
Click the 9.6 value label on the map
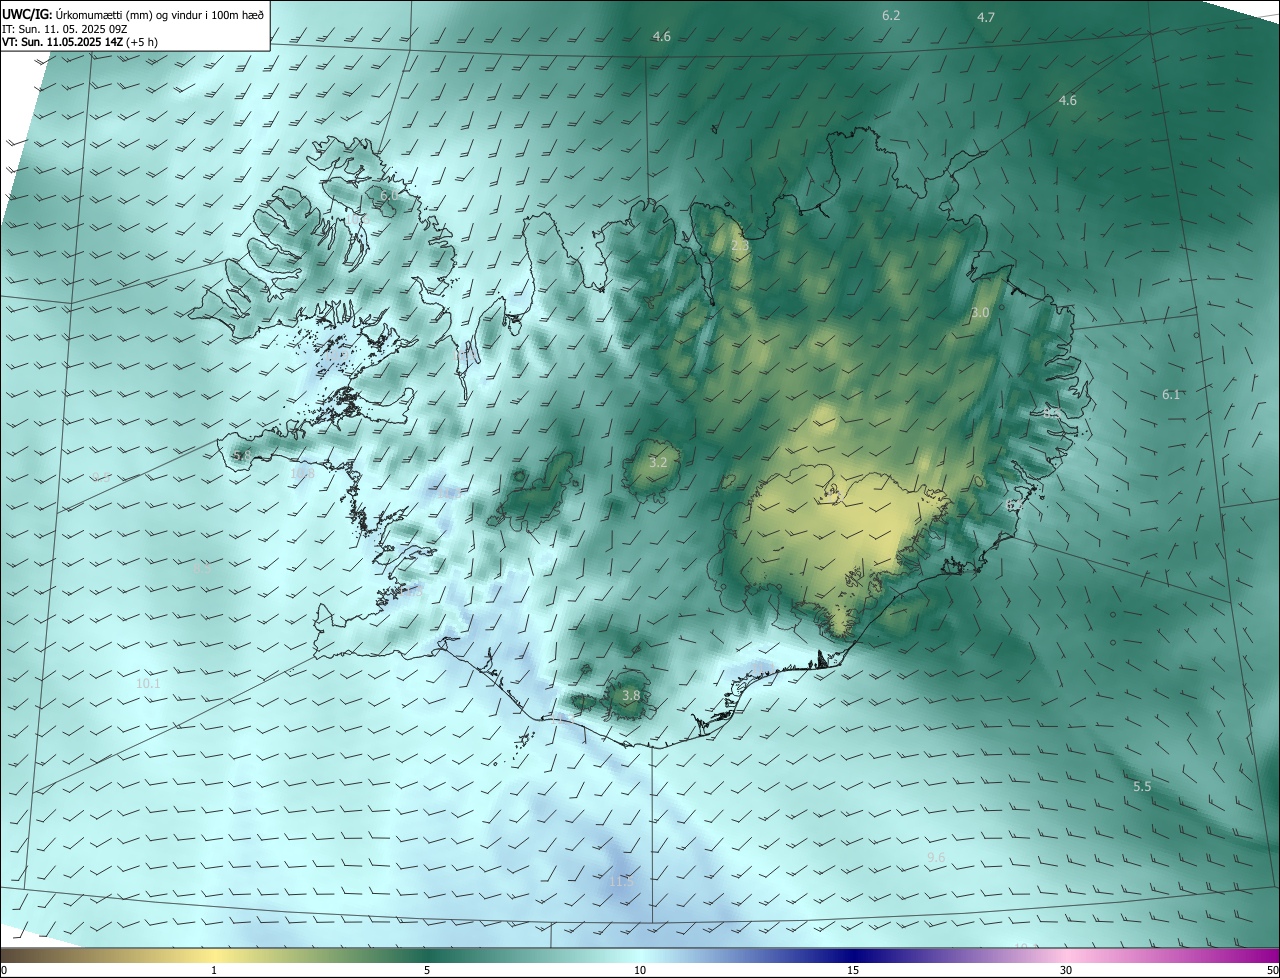[936, 858]
